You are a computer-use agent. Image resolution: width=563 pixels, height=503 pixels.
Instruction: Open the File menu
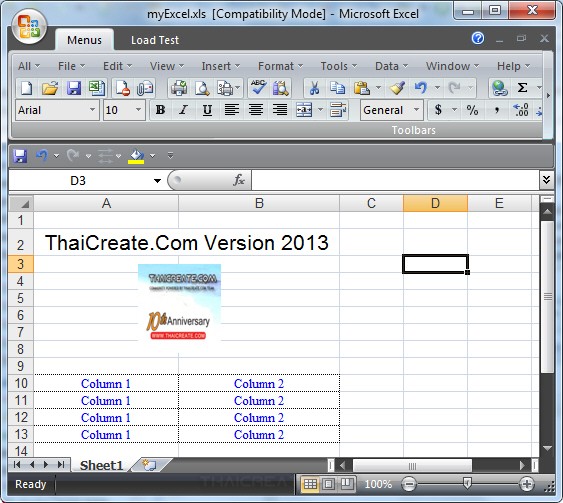pos(71,66)
